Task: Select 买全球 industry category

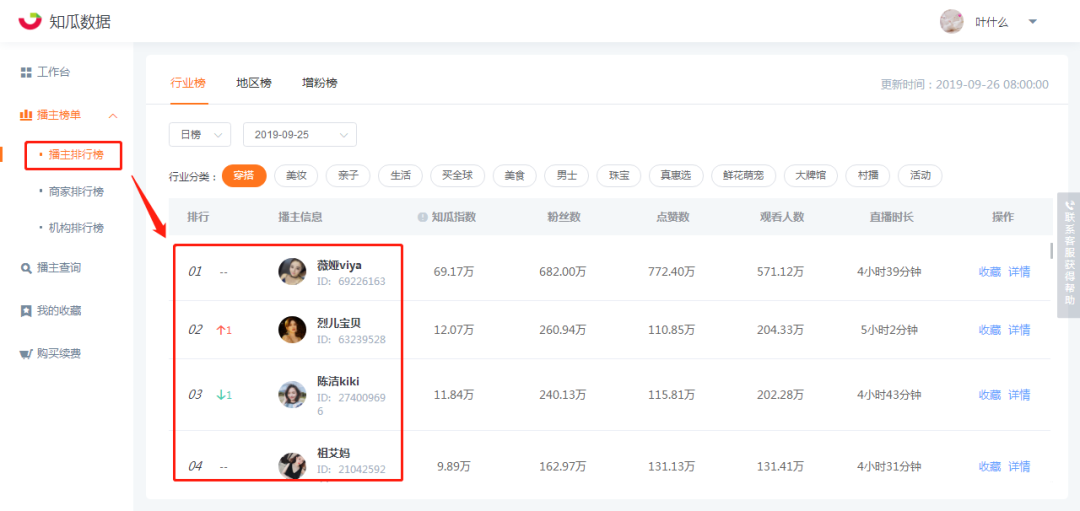Action: 457,176
